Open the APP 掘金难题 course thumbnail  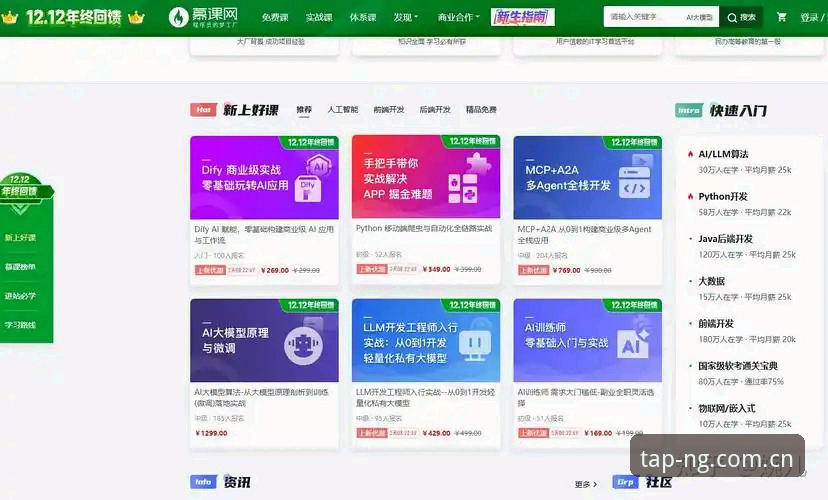pyautogui.click(x=426, y=176)
